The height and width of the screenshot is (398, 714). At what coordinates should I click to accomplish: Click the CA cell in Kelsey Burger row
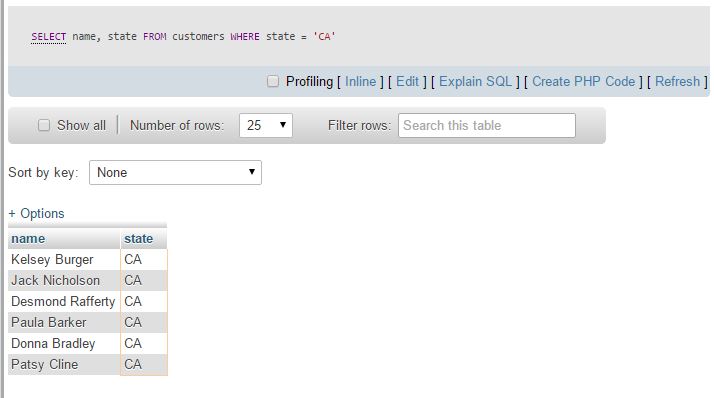[144, 260]
